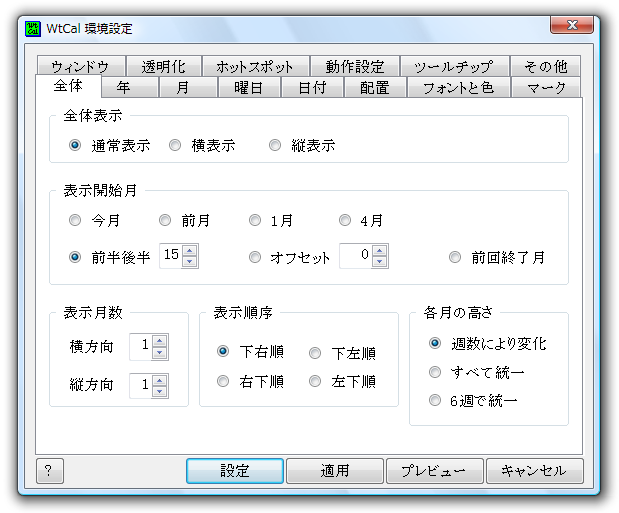Increase オフセット value with up arrow
Image resolution: width=619 pixels, height=513 pixels.
point(380,250)
